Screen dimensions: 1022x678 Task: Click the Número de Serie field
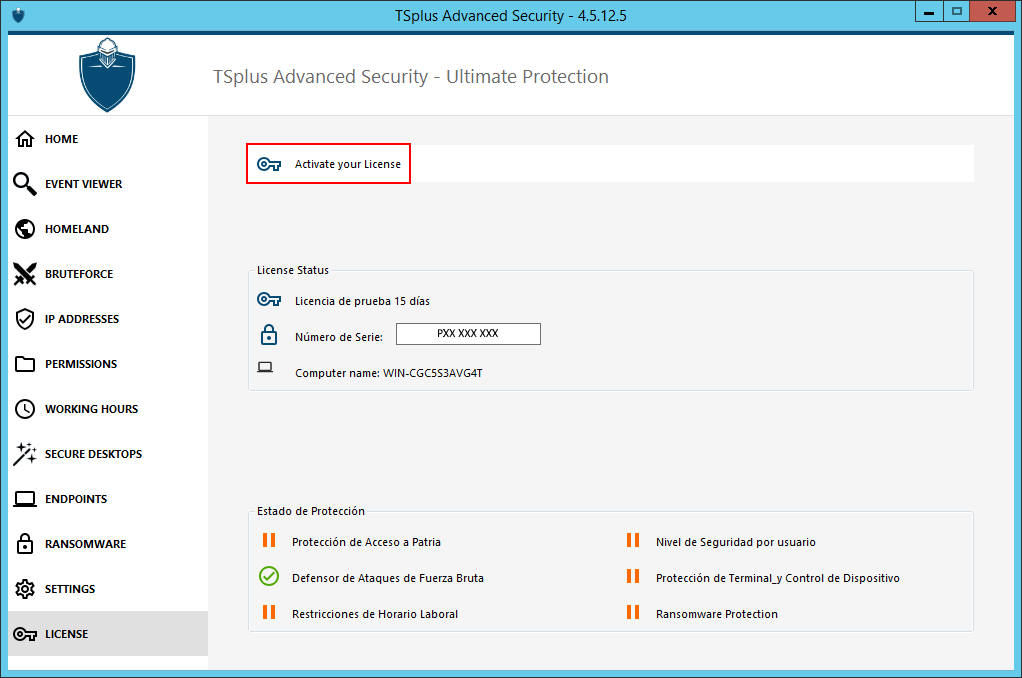point(468,334)
